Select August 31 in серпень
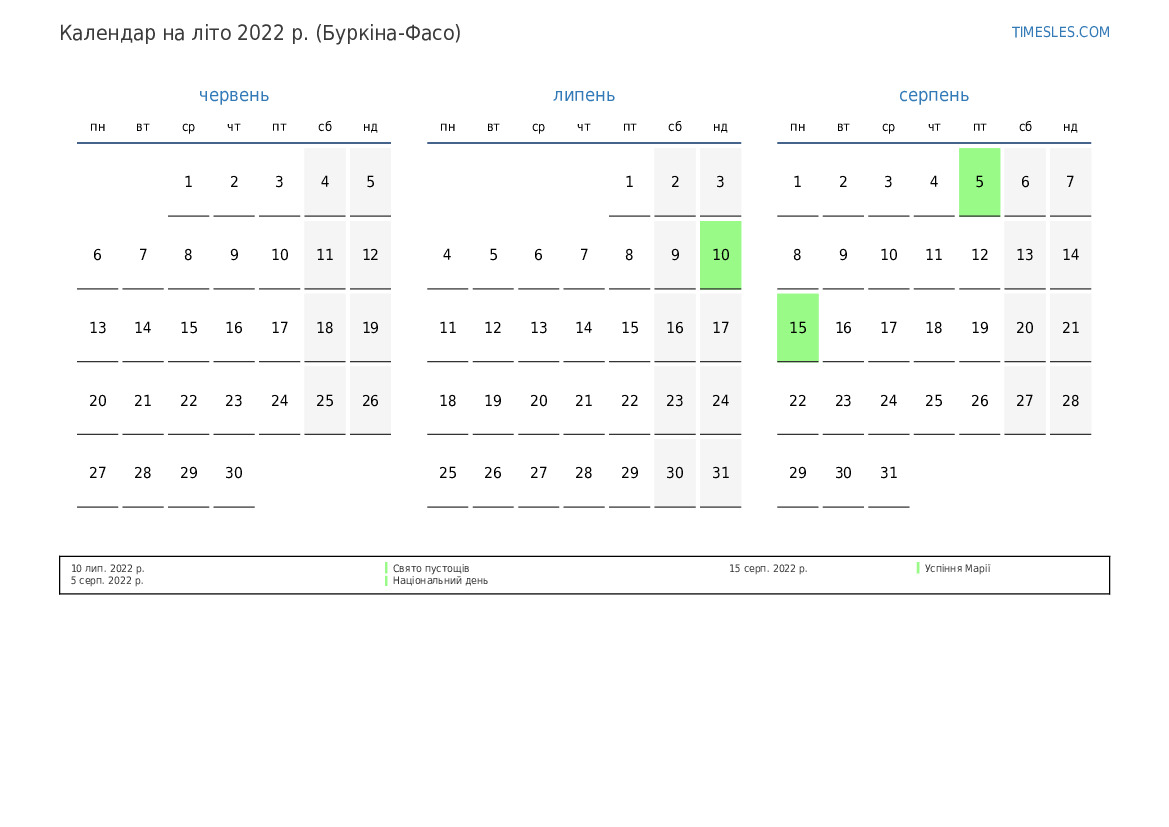The image size is (1169, 827). [888, 473]
